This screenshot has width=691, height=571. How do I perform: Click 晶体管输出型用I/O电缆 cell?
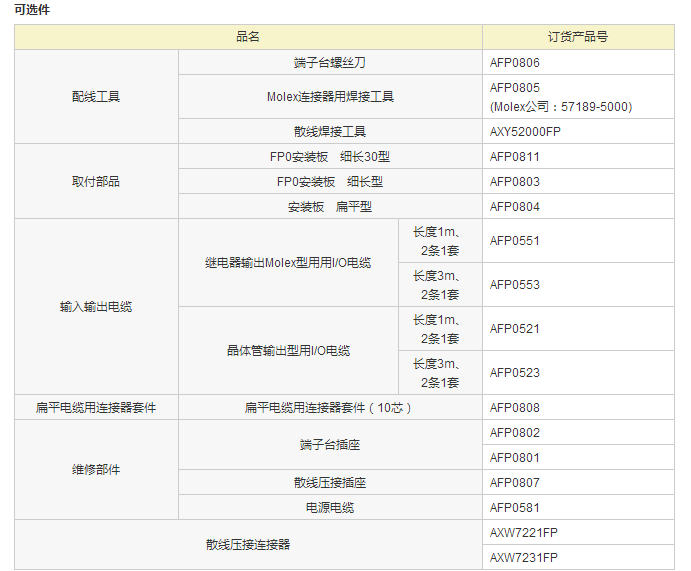point(288,351)
